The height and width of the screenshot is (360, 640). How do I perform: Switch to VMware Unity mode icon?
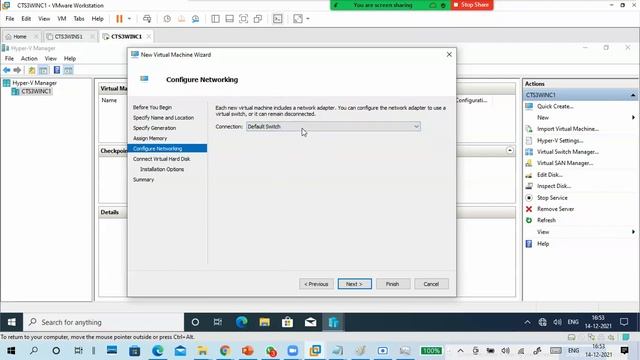258,19
